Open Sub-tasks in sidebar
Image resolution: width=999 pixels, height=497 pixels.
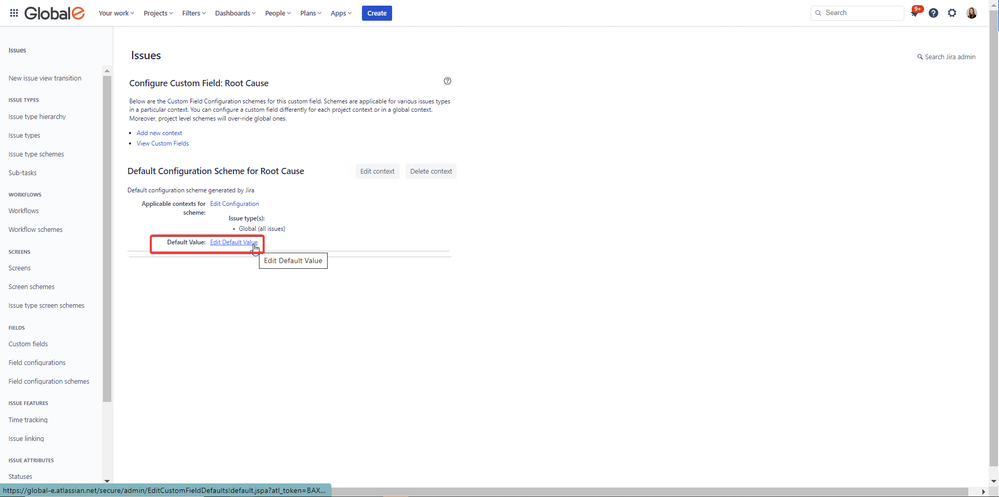tap(22, 173)
